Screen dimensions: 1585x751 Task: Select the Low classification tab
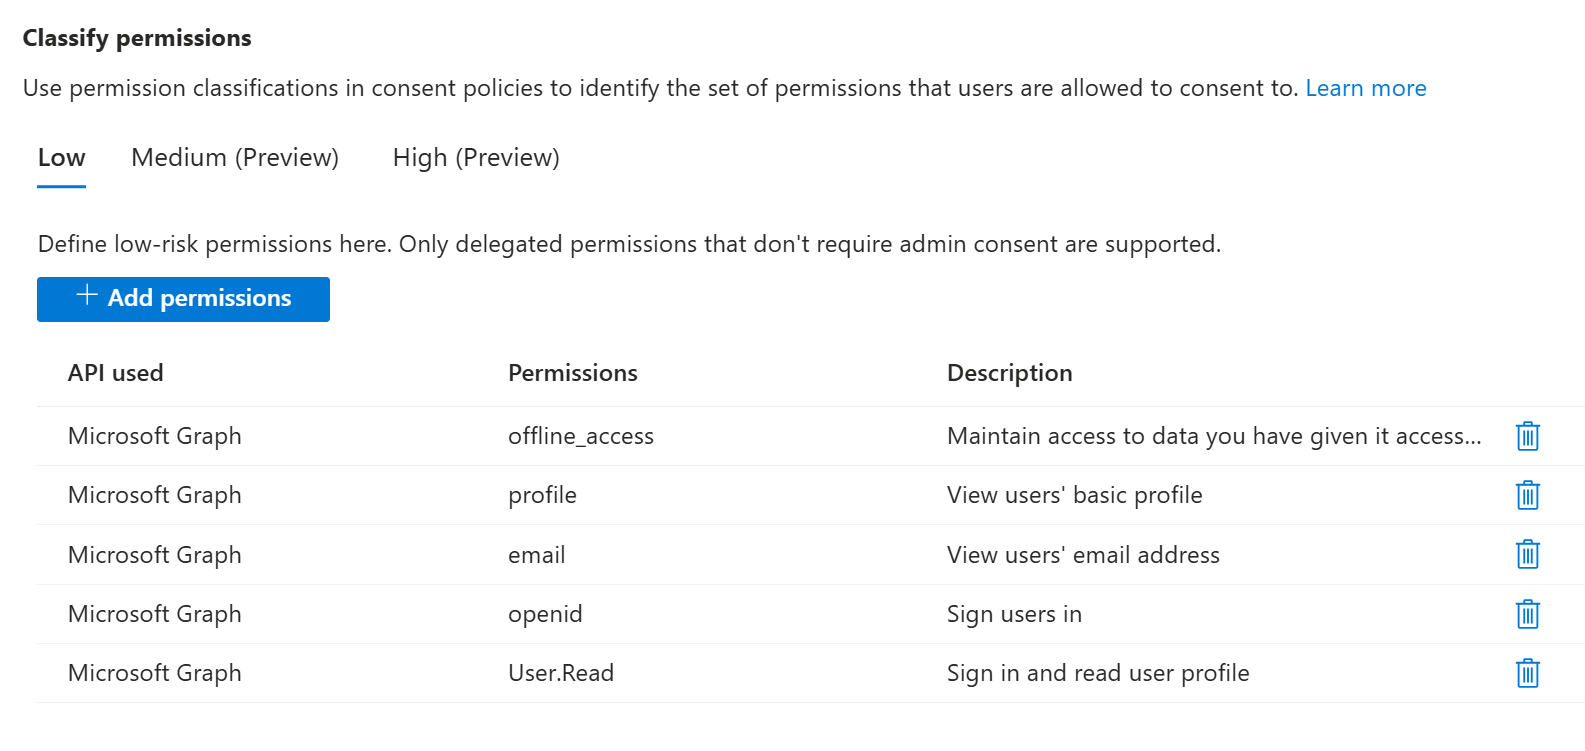61,157
